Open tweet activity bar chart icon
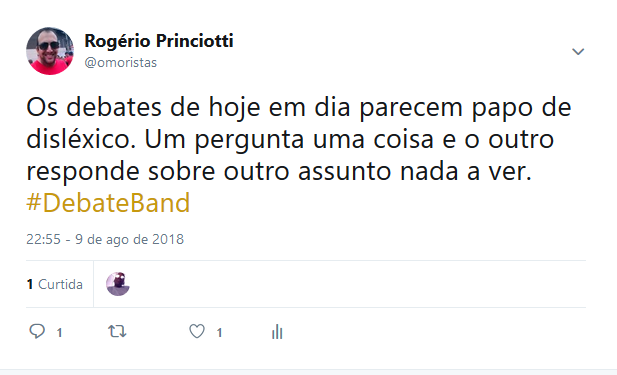Image resolution: width=617 pixels, height=375 pixels. click(277, 331)
